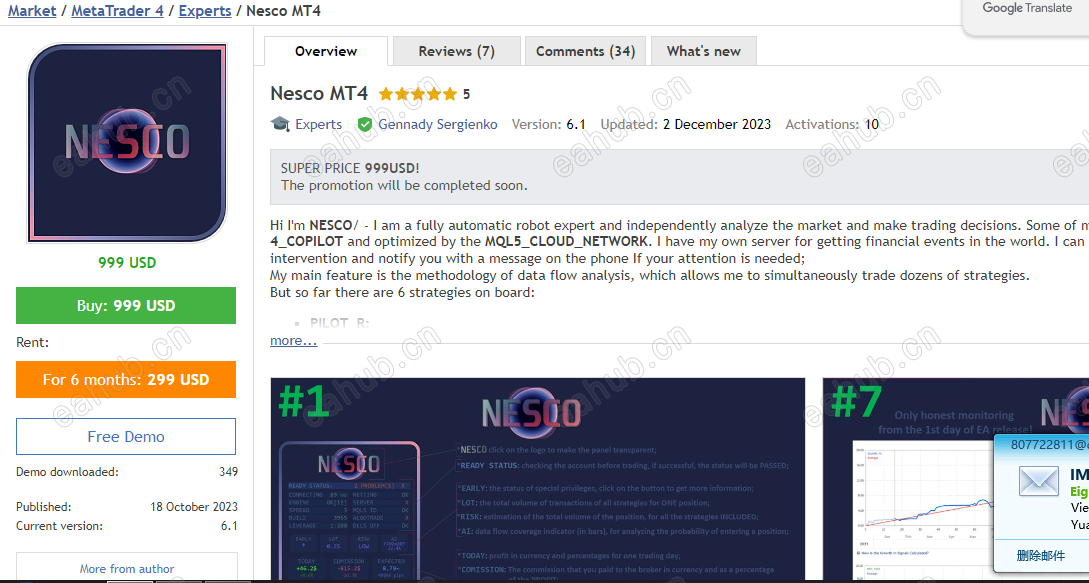Open the What's new tab

pyautogui.click(x=704, y=51)
